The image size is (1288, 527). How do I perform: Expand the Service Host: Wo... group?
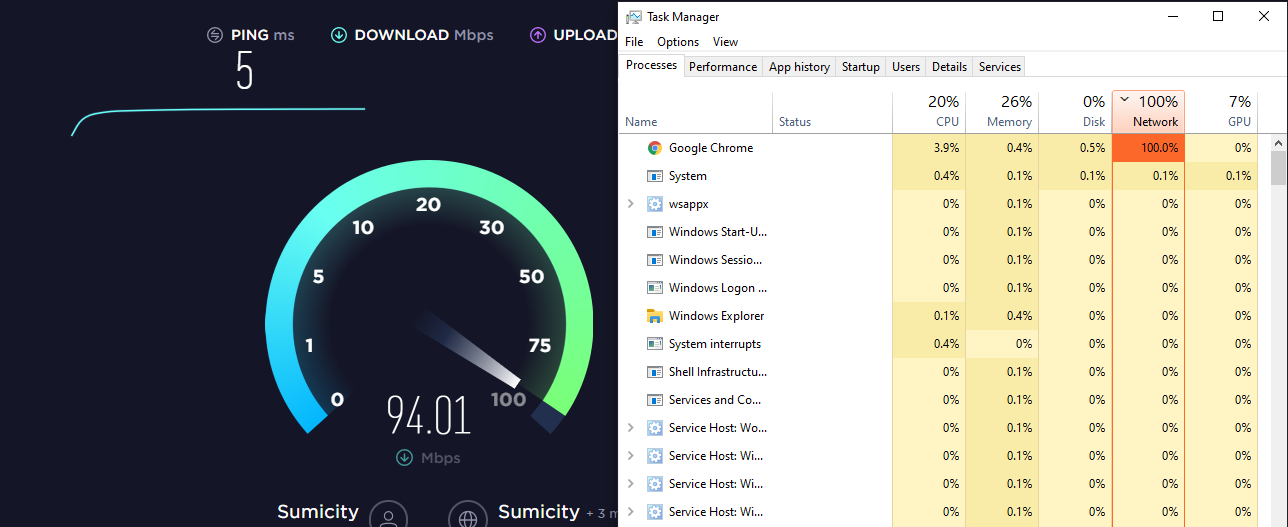tap(630, 428)
